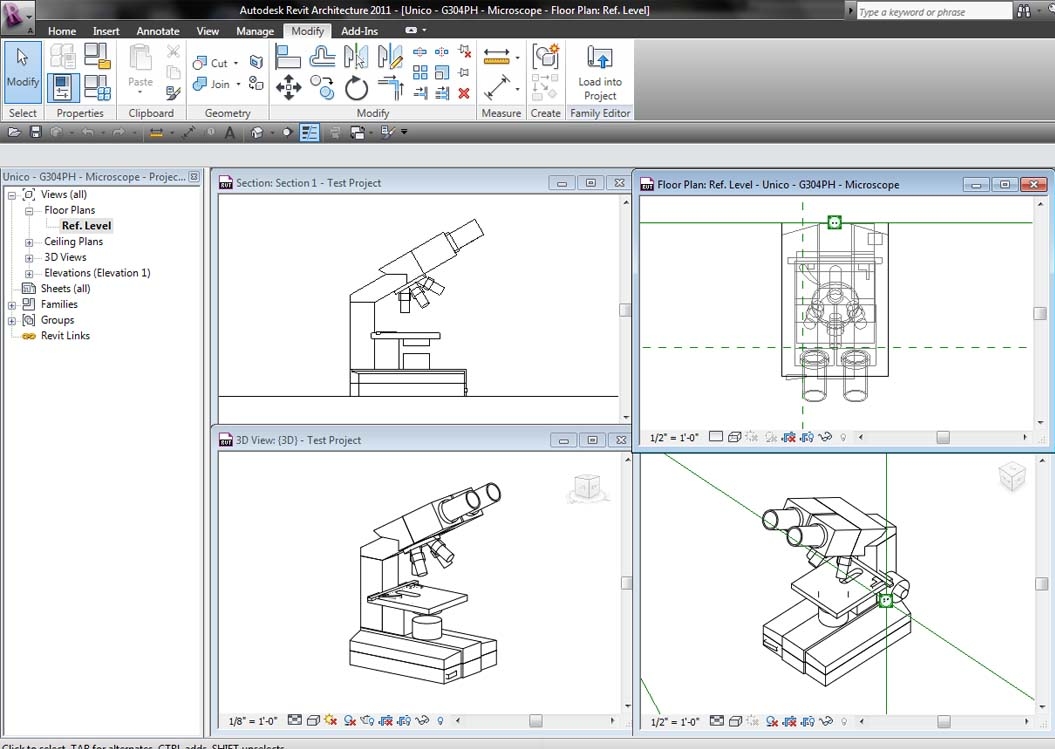Select the Create Group tool
This screenshot has height=749, width=1055.
(546, 58)
